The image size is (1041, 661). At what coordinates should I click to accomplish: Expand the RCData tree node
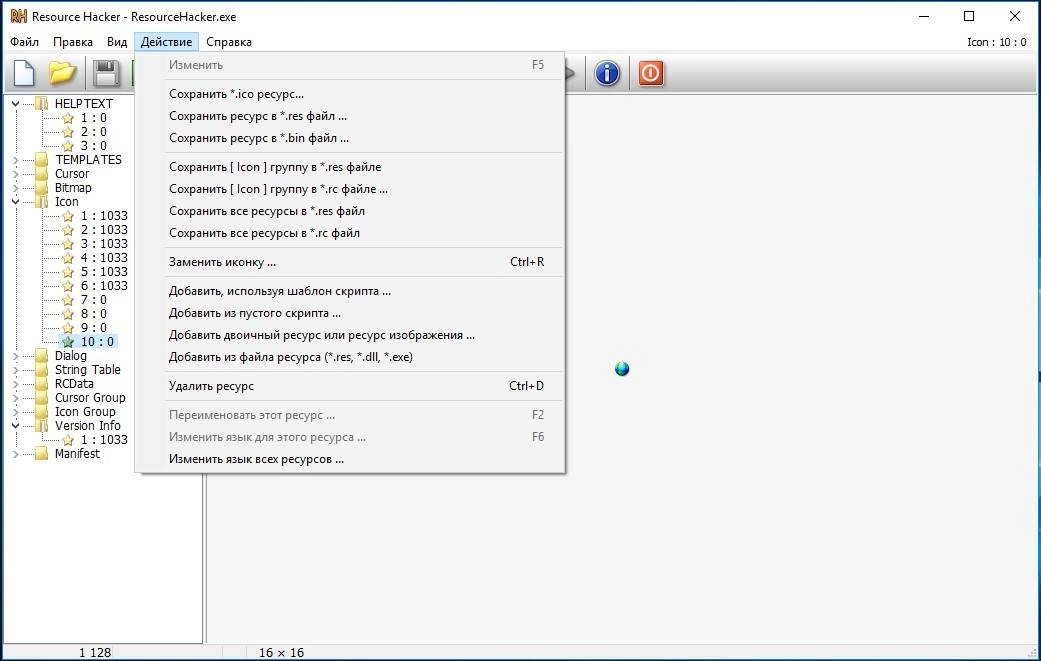pyautogui.click(x=15, y=384)
